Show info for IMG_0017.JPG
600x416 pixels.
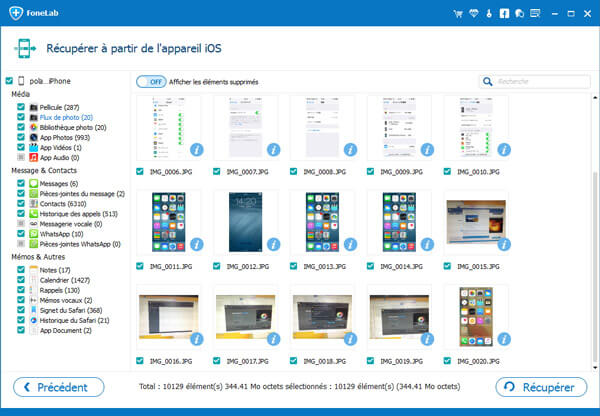click(x=274, y=339)
